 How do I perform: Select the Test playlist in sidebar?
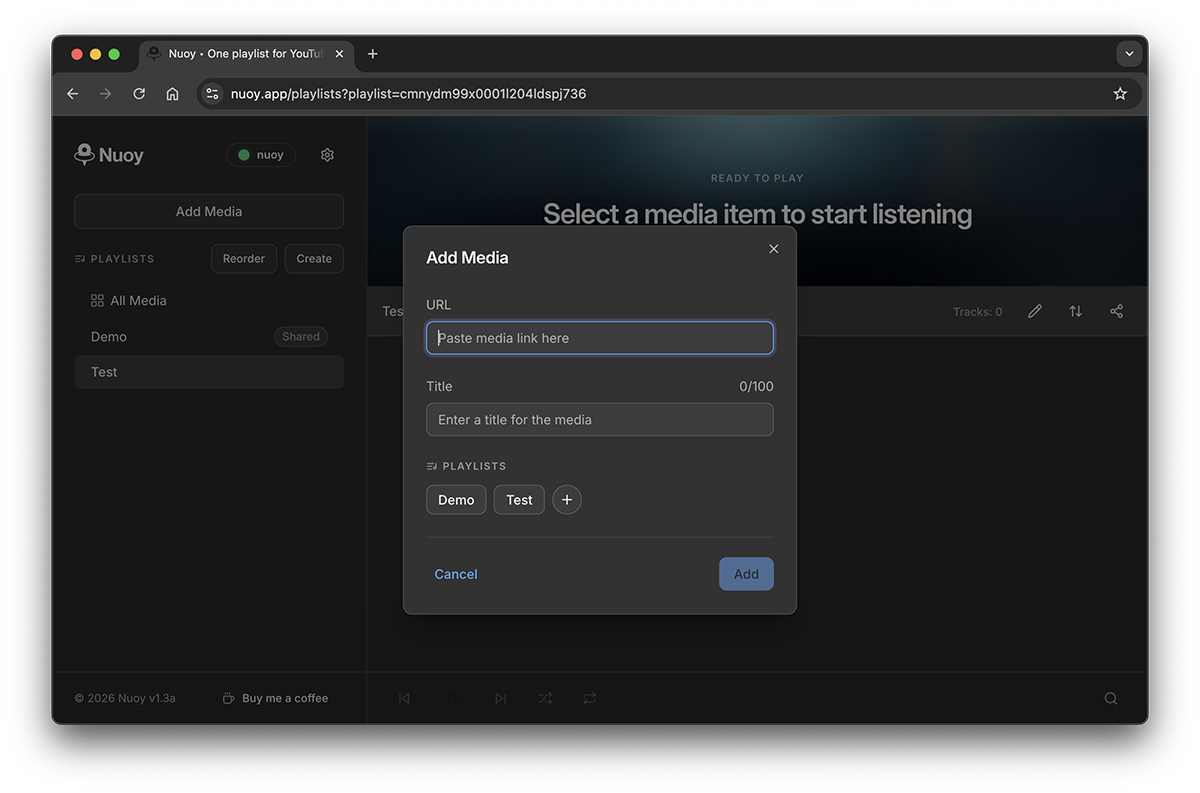(104, 371)
